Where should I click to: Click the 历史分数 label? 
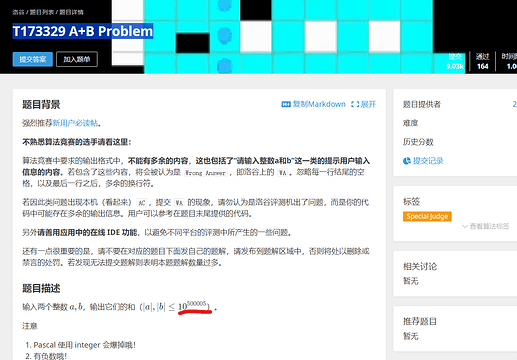pyautogui.click(x=418, y=142)
